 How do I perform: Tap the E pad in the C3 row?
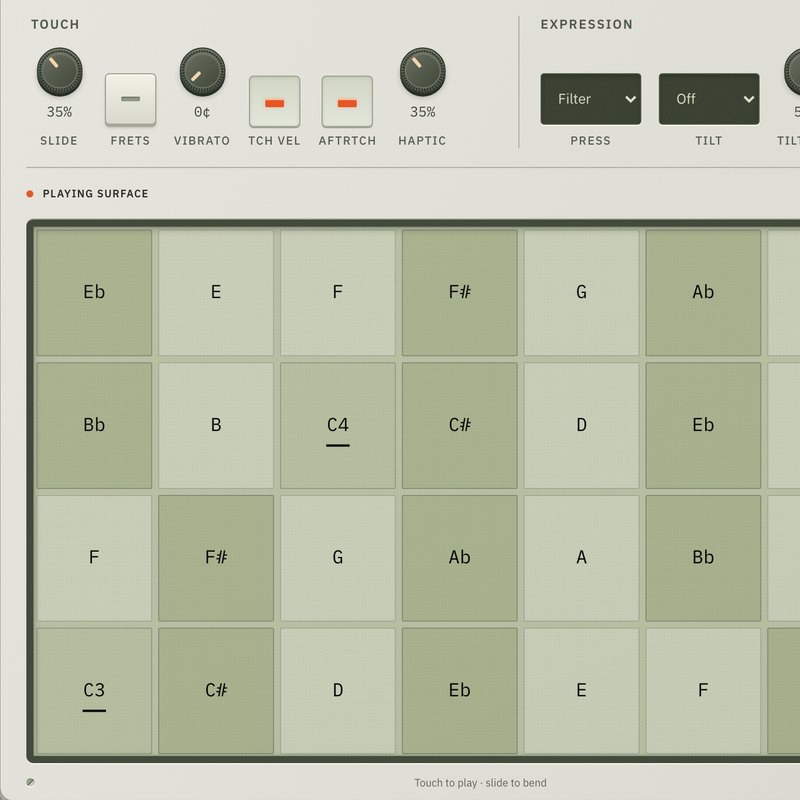[x=581, y=691]
